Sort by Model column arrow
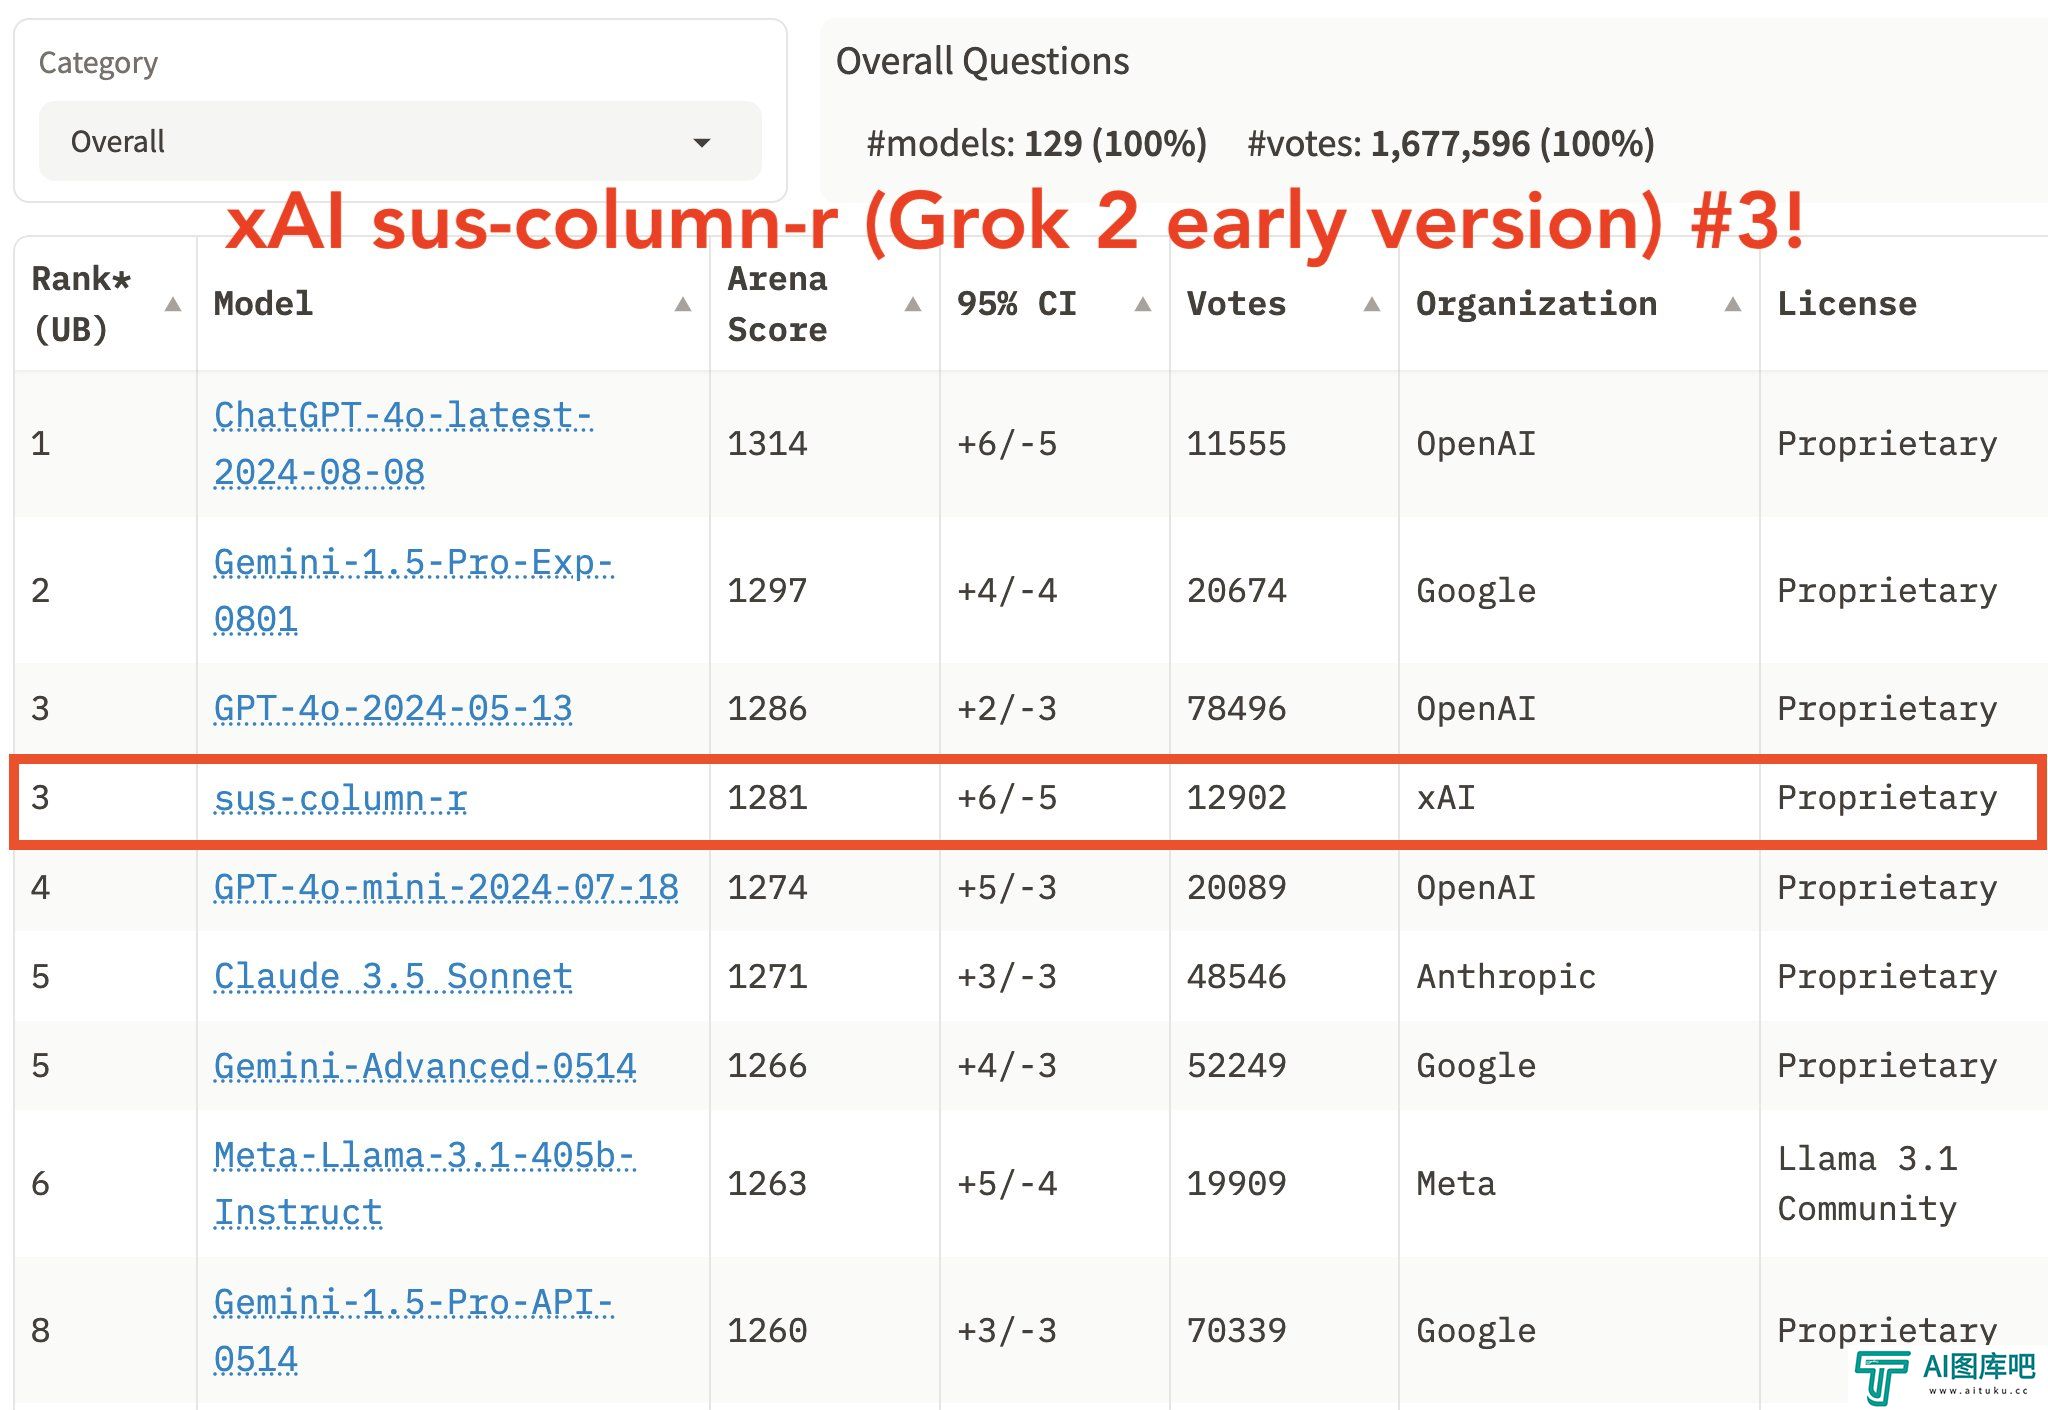 [x=683, y=304]
